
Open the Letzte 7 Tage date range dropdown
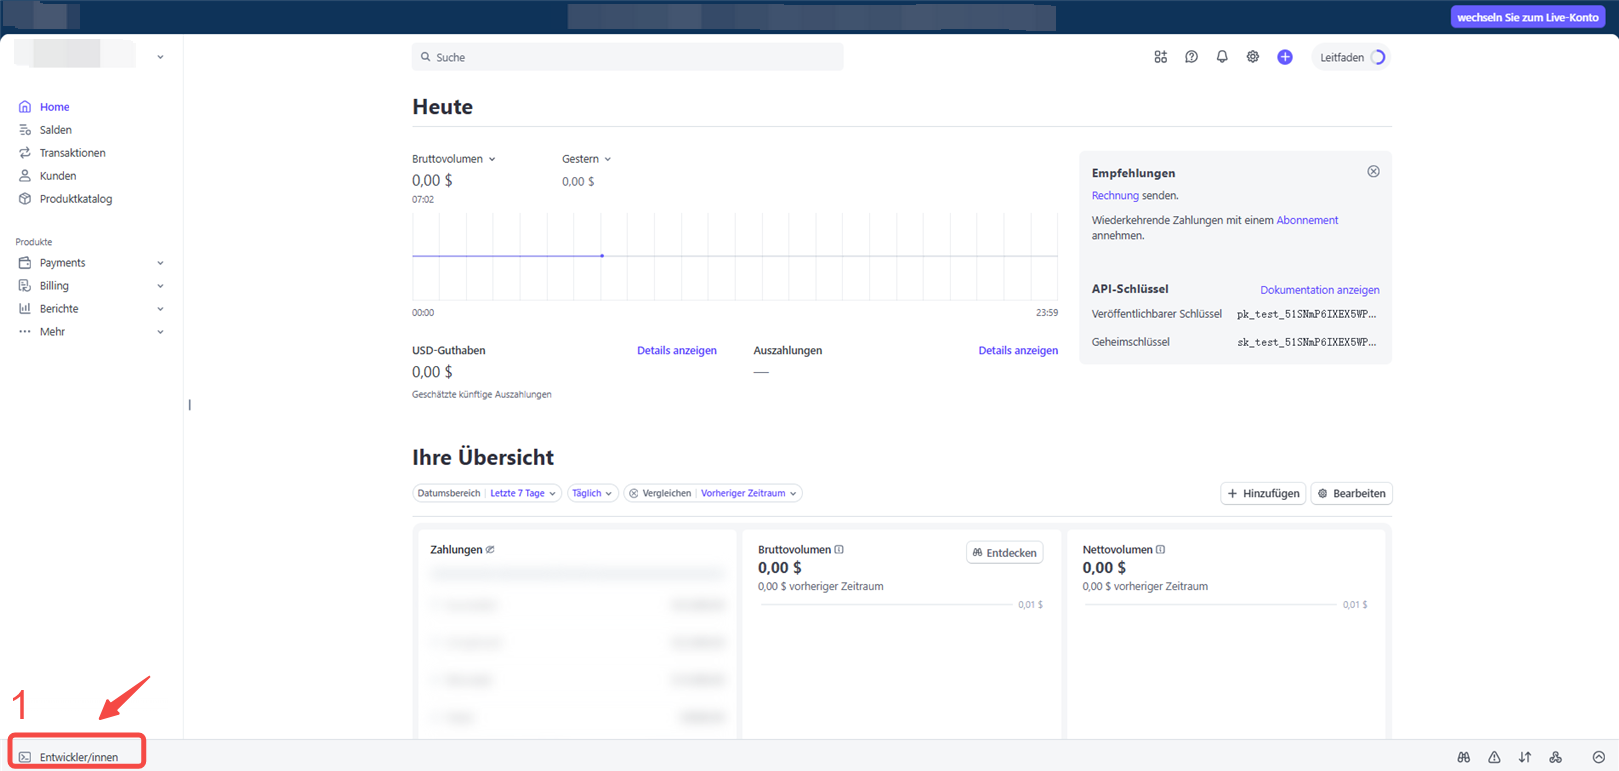point(522,493)
